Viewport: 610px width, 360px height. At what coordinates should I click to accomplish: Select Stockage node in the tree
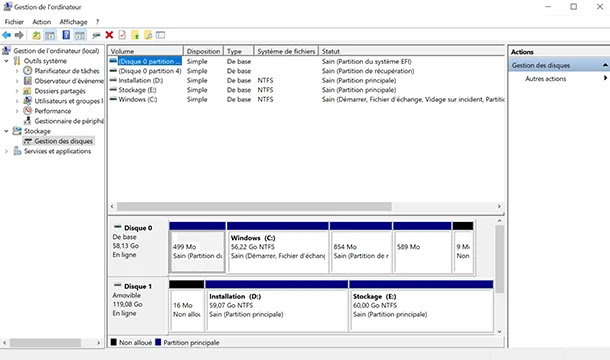(x=37, y=131)
